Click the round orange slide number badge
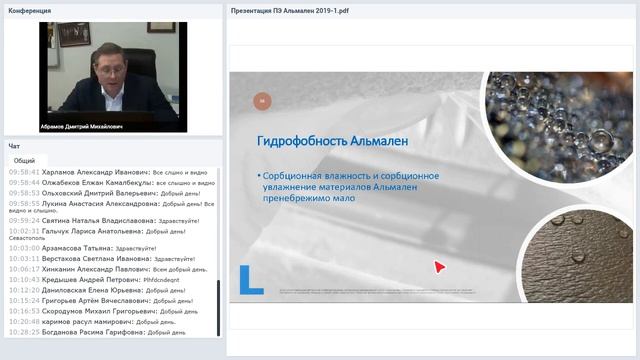640x360 pixels. click(x=262, y=101)
